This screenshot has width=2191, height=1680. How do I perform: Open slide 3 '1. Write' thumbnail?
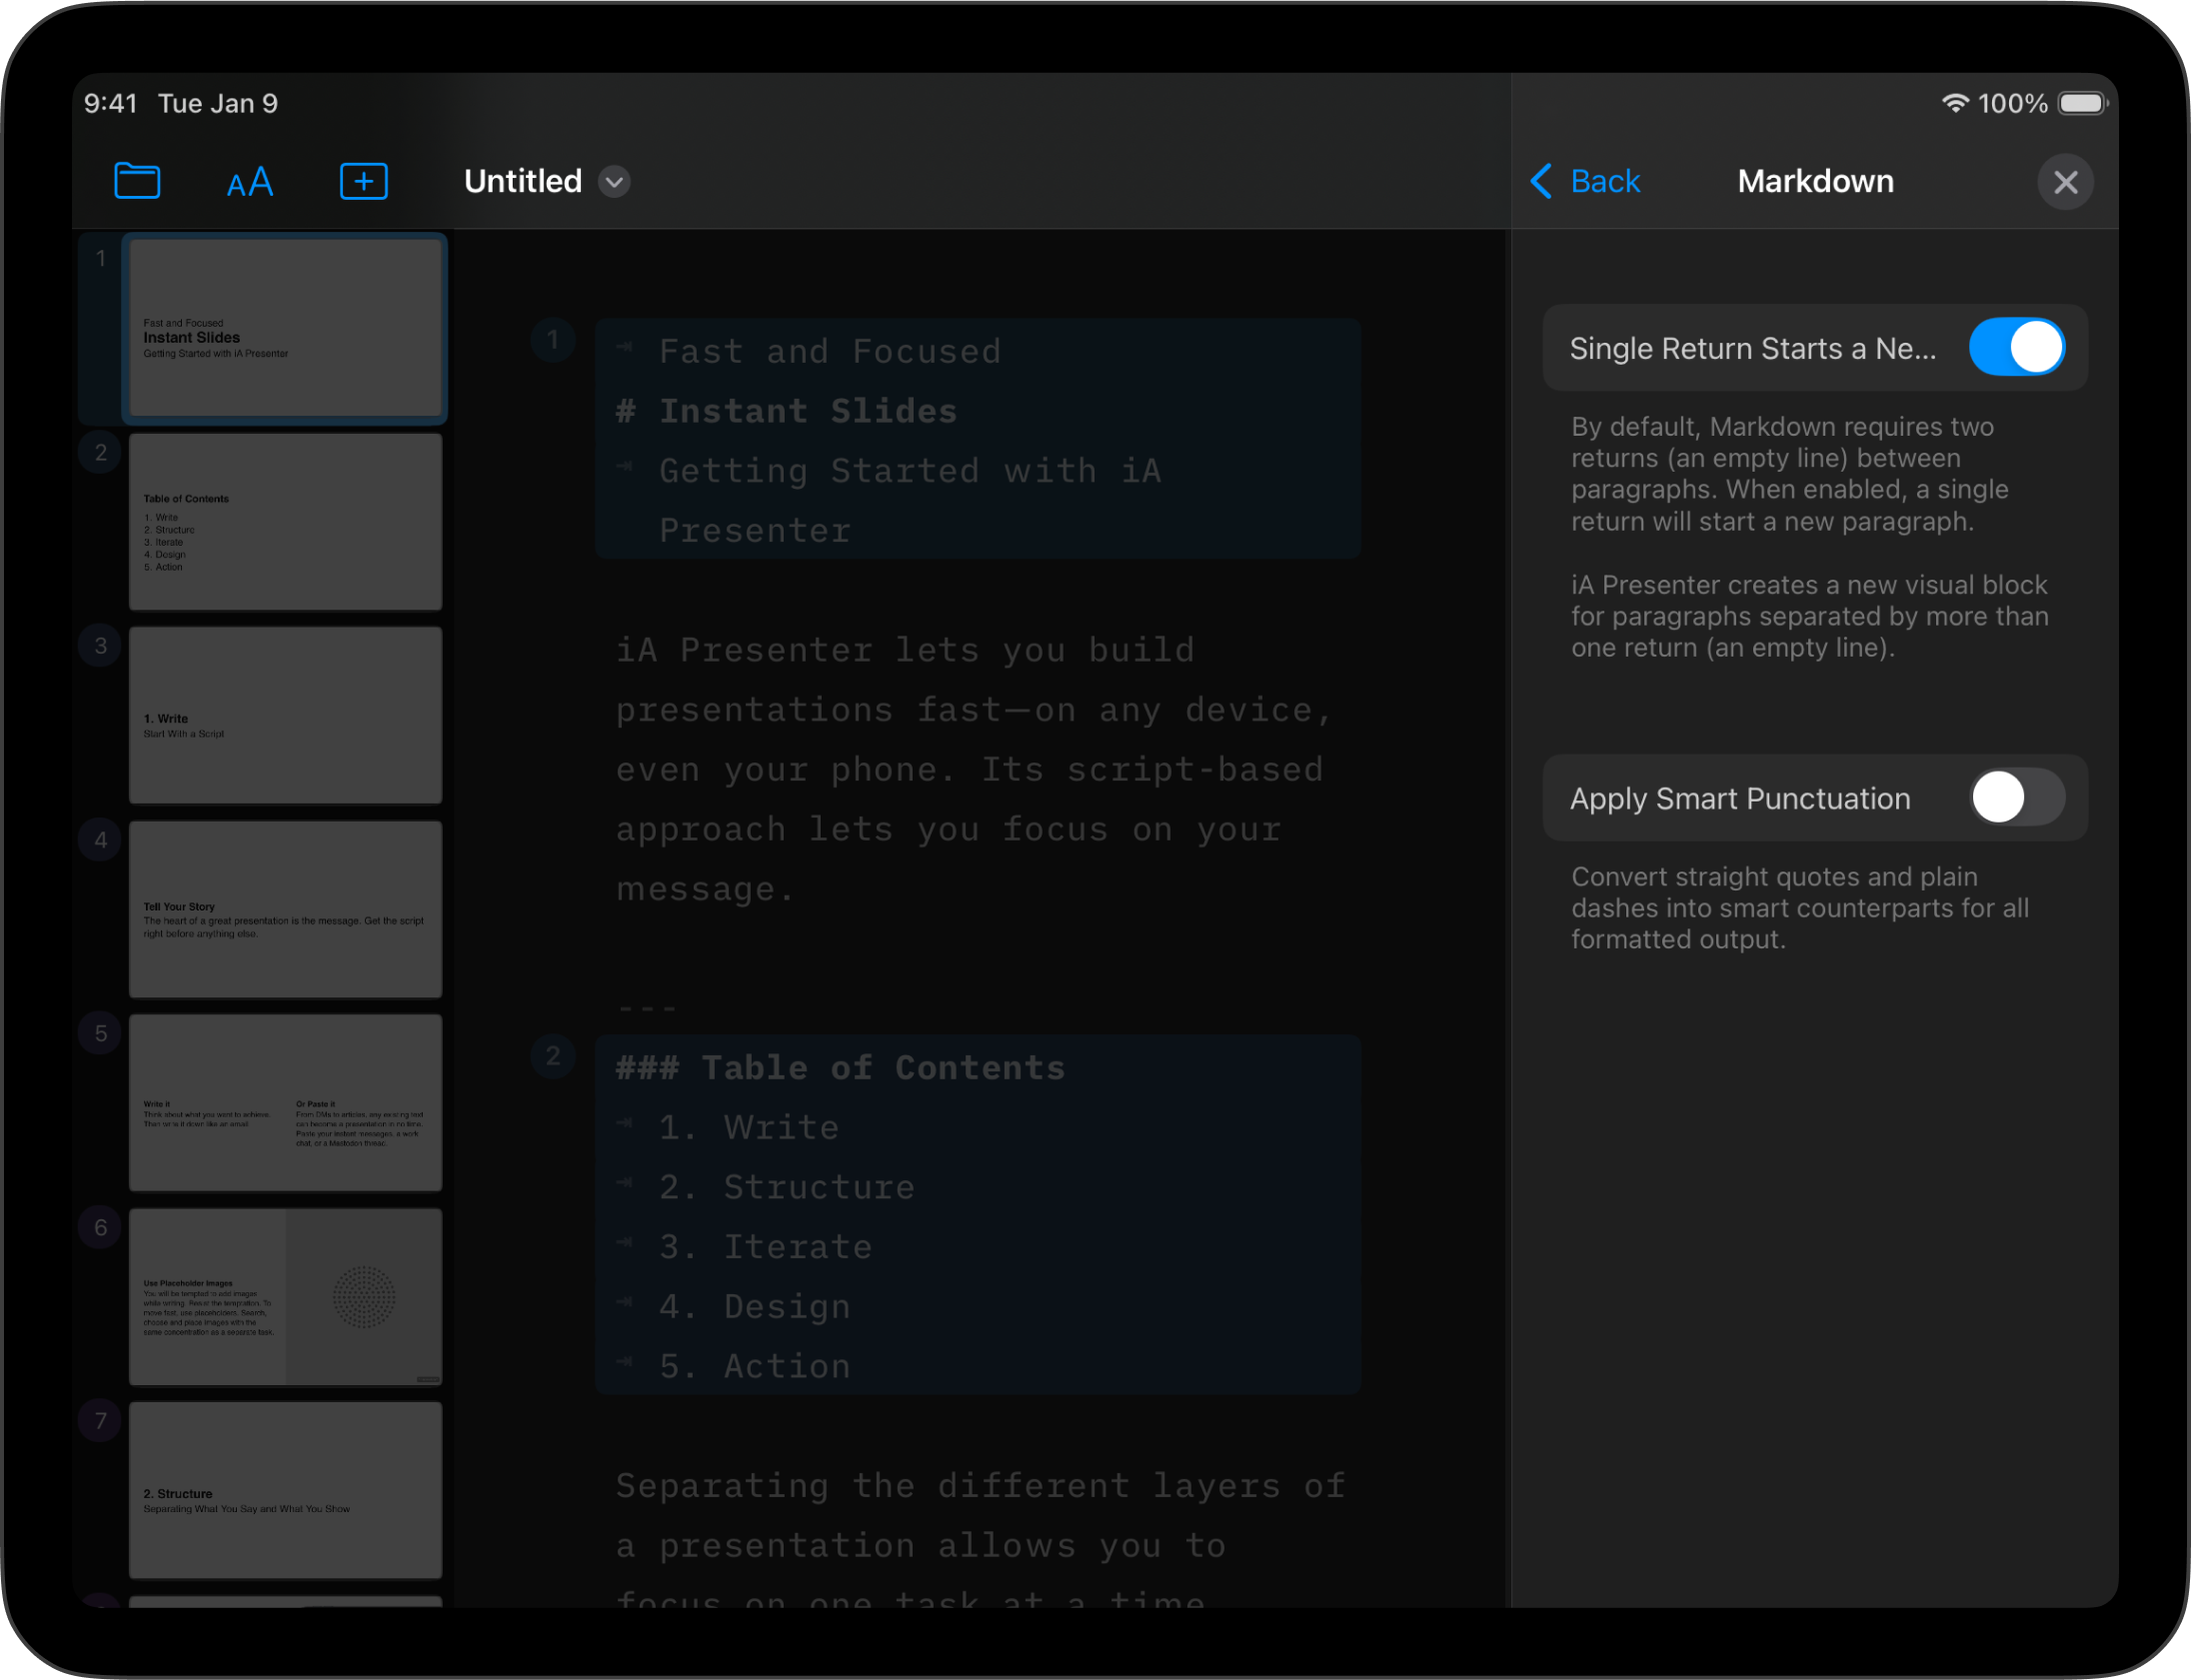[x=285, y=715]
